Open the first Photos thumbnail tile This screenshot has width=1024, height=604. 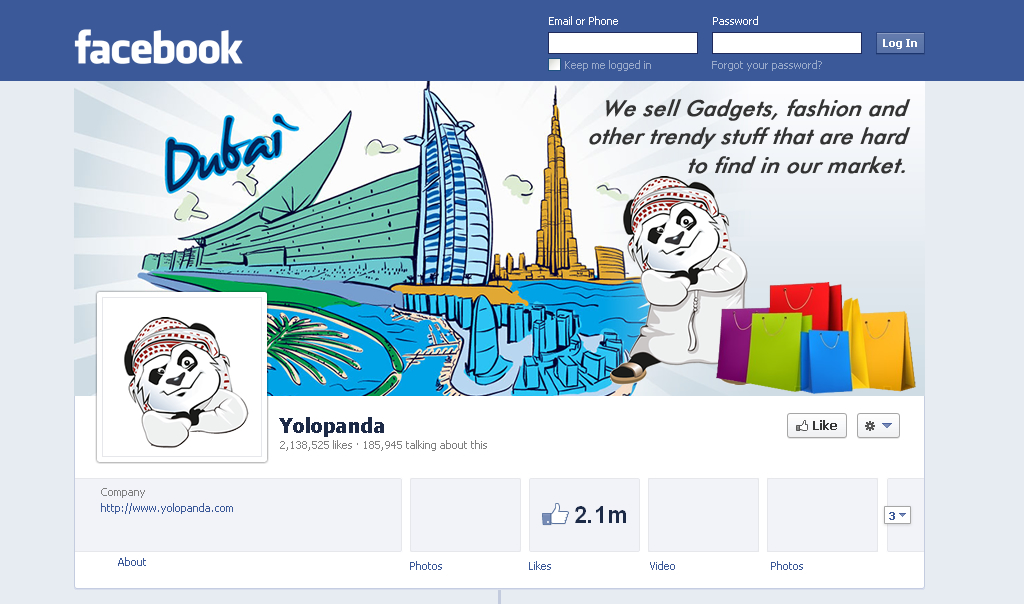(x=465, y=515)
